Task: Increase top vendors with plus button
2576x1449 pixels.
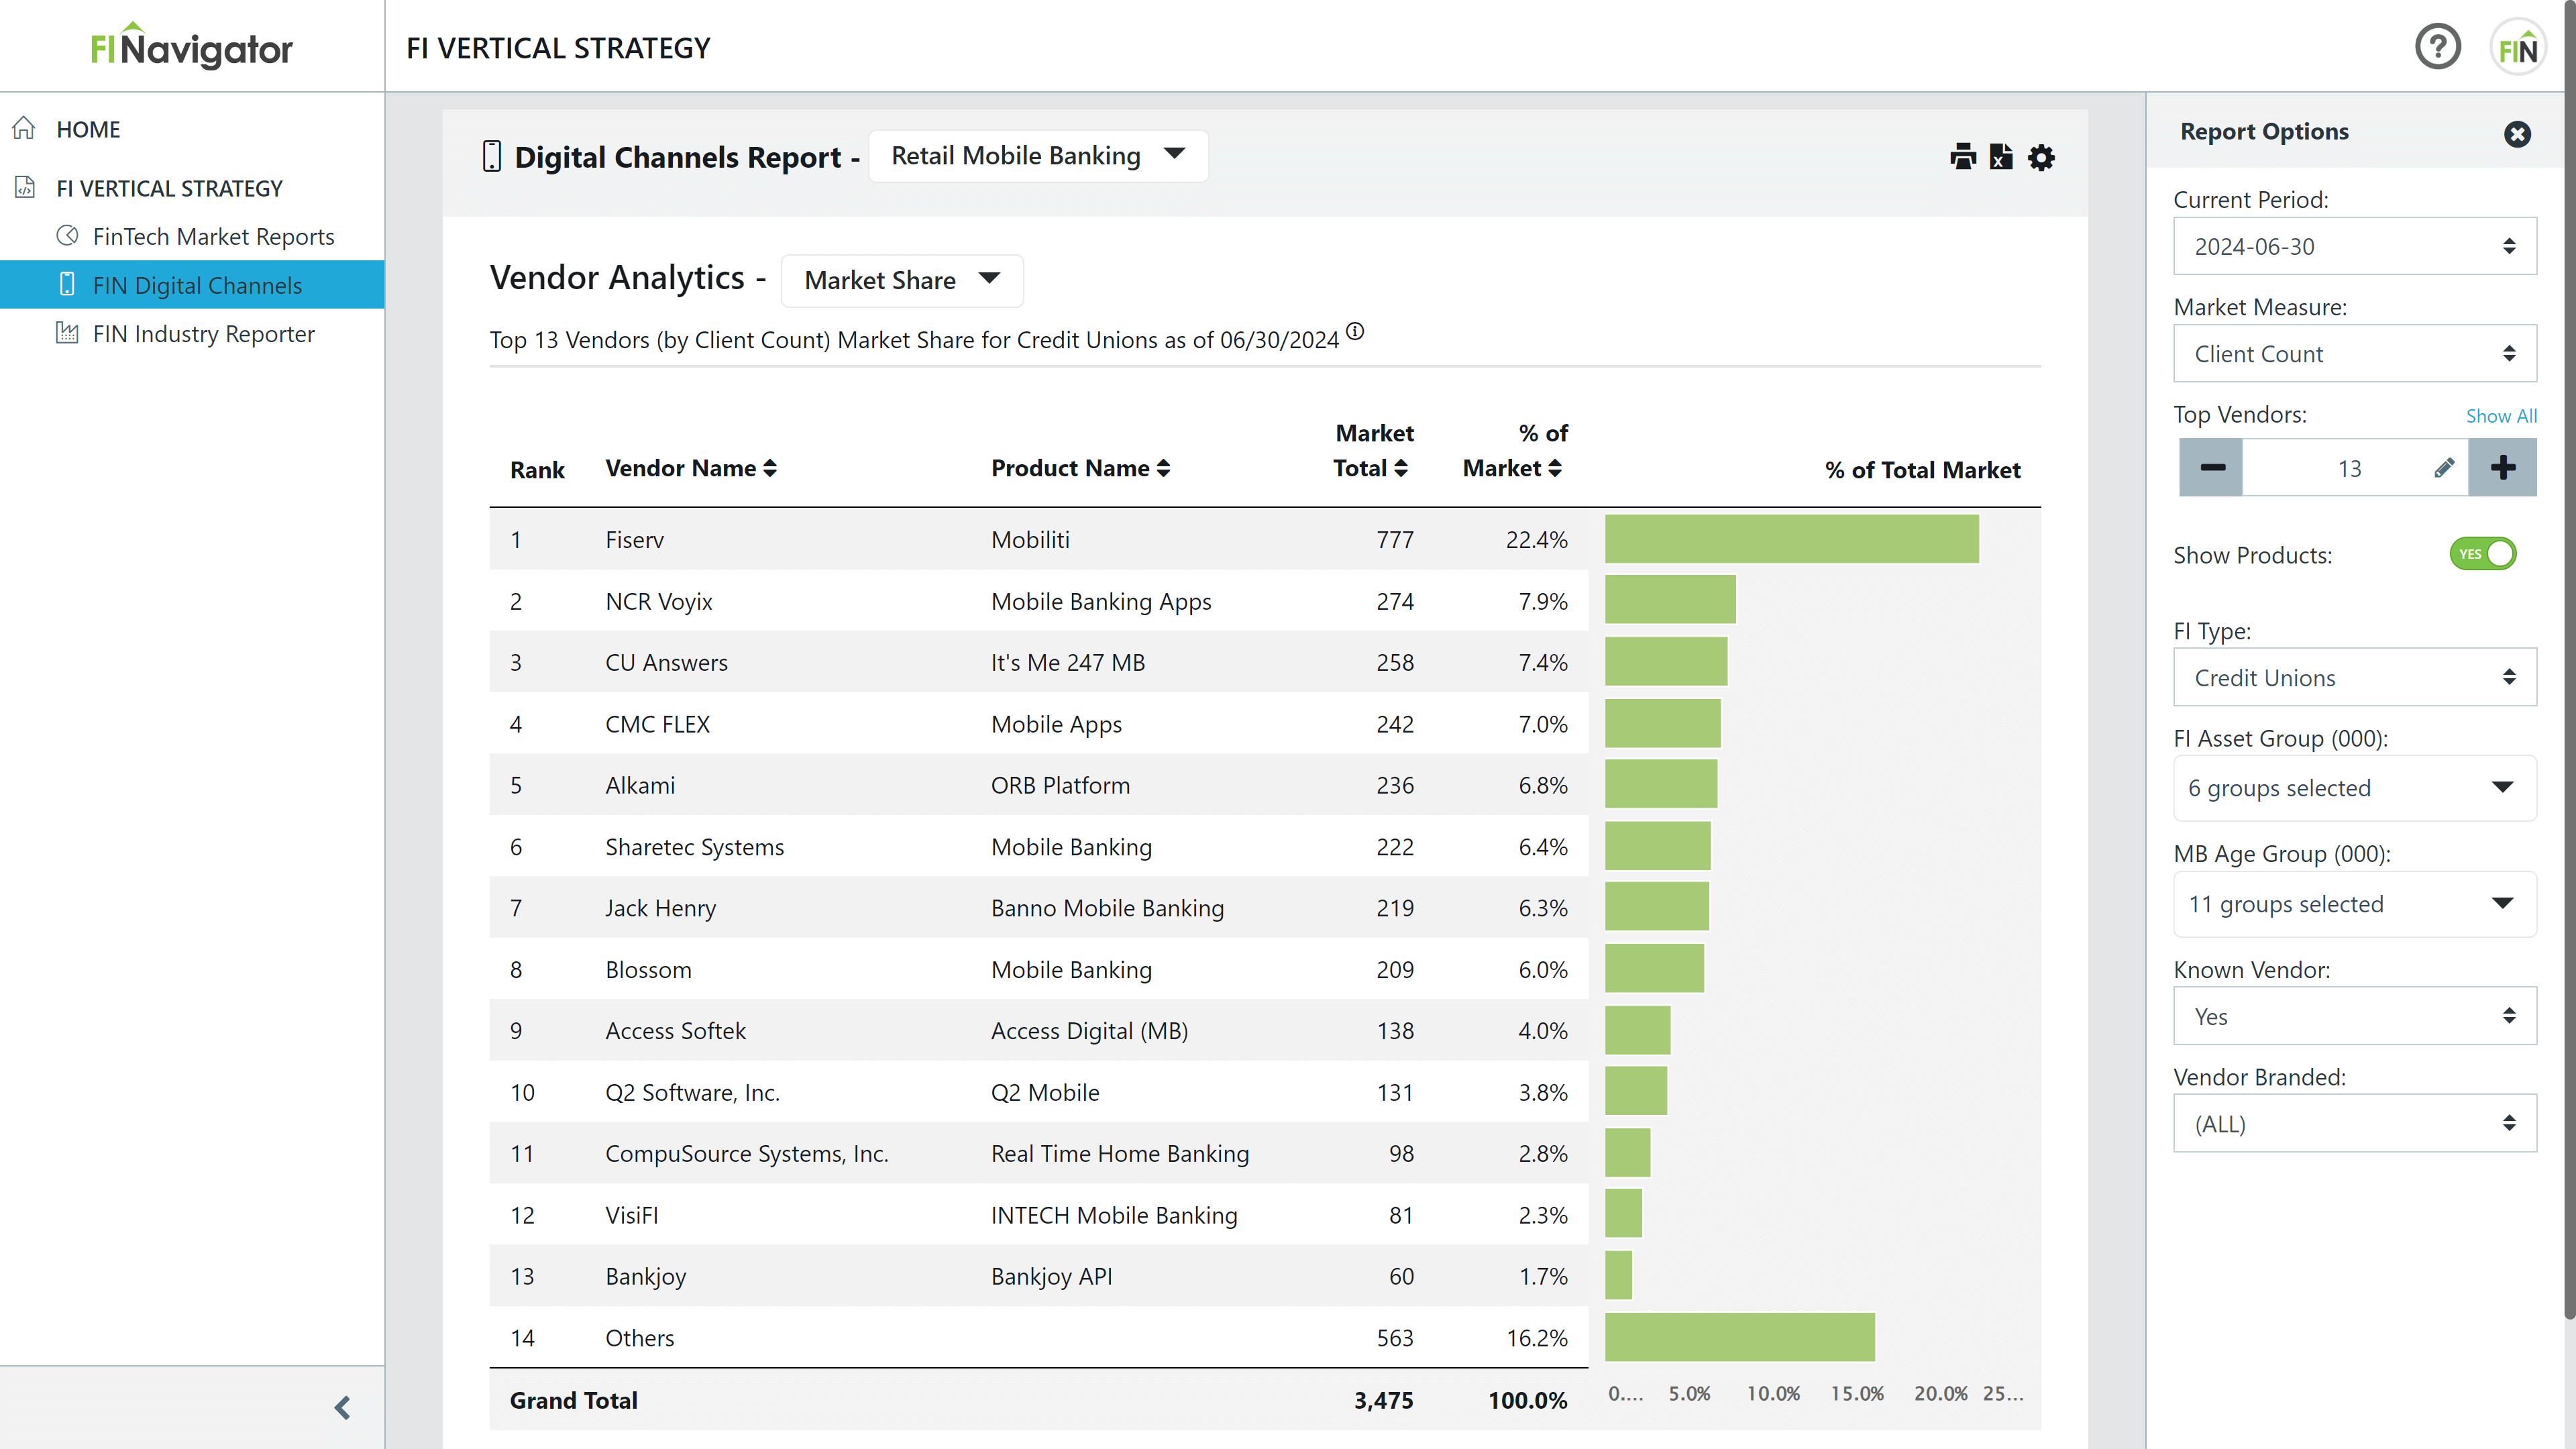Action: point(2502,468)
